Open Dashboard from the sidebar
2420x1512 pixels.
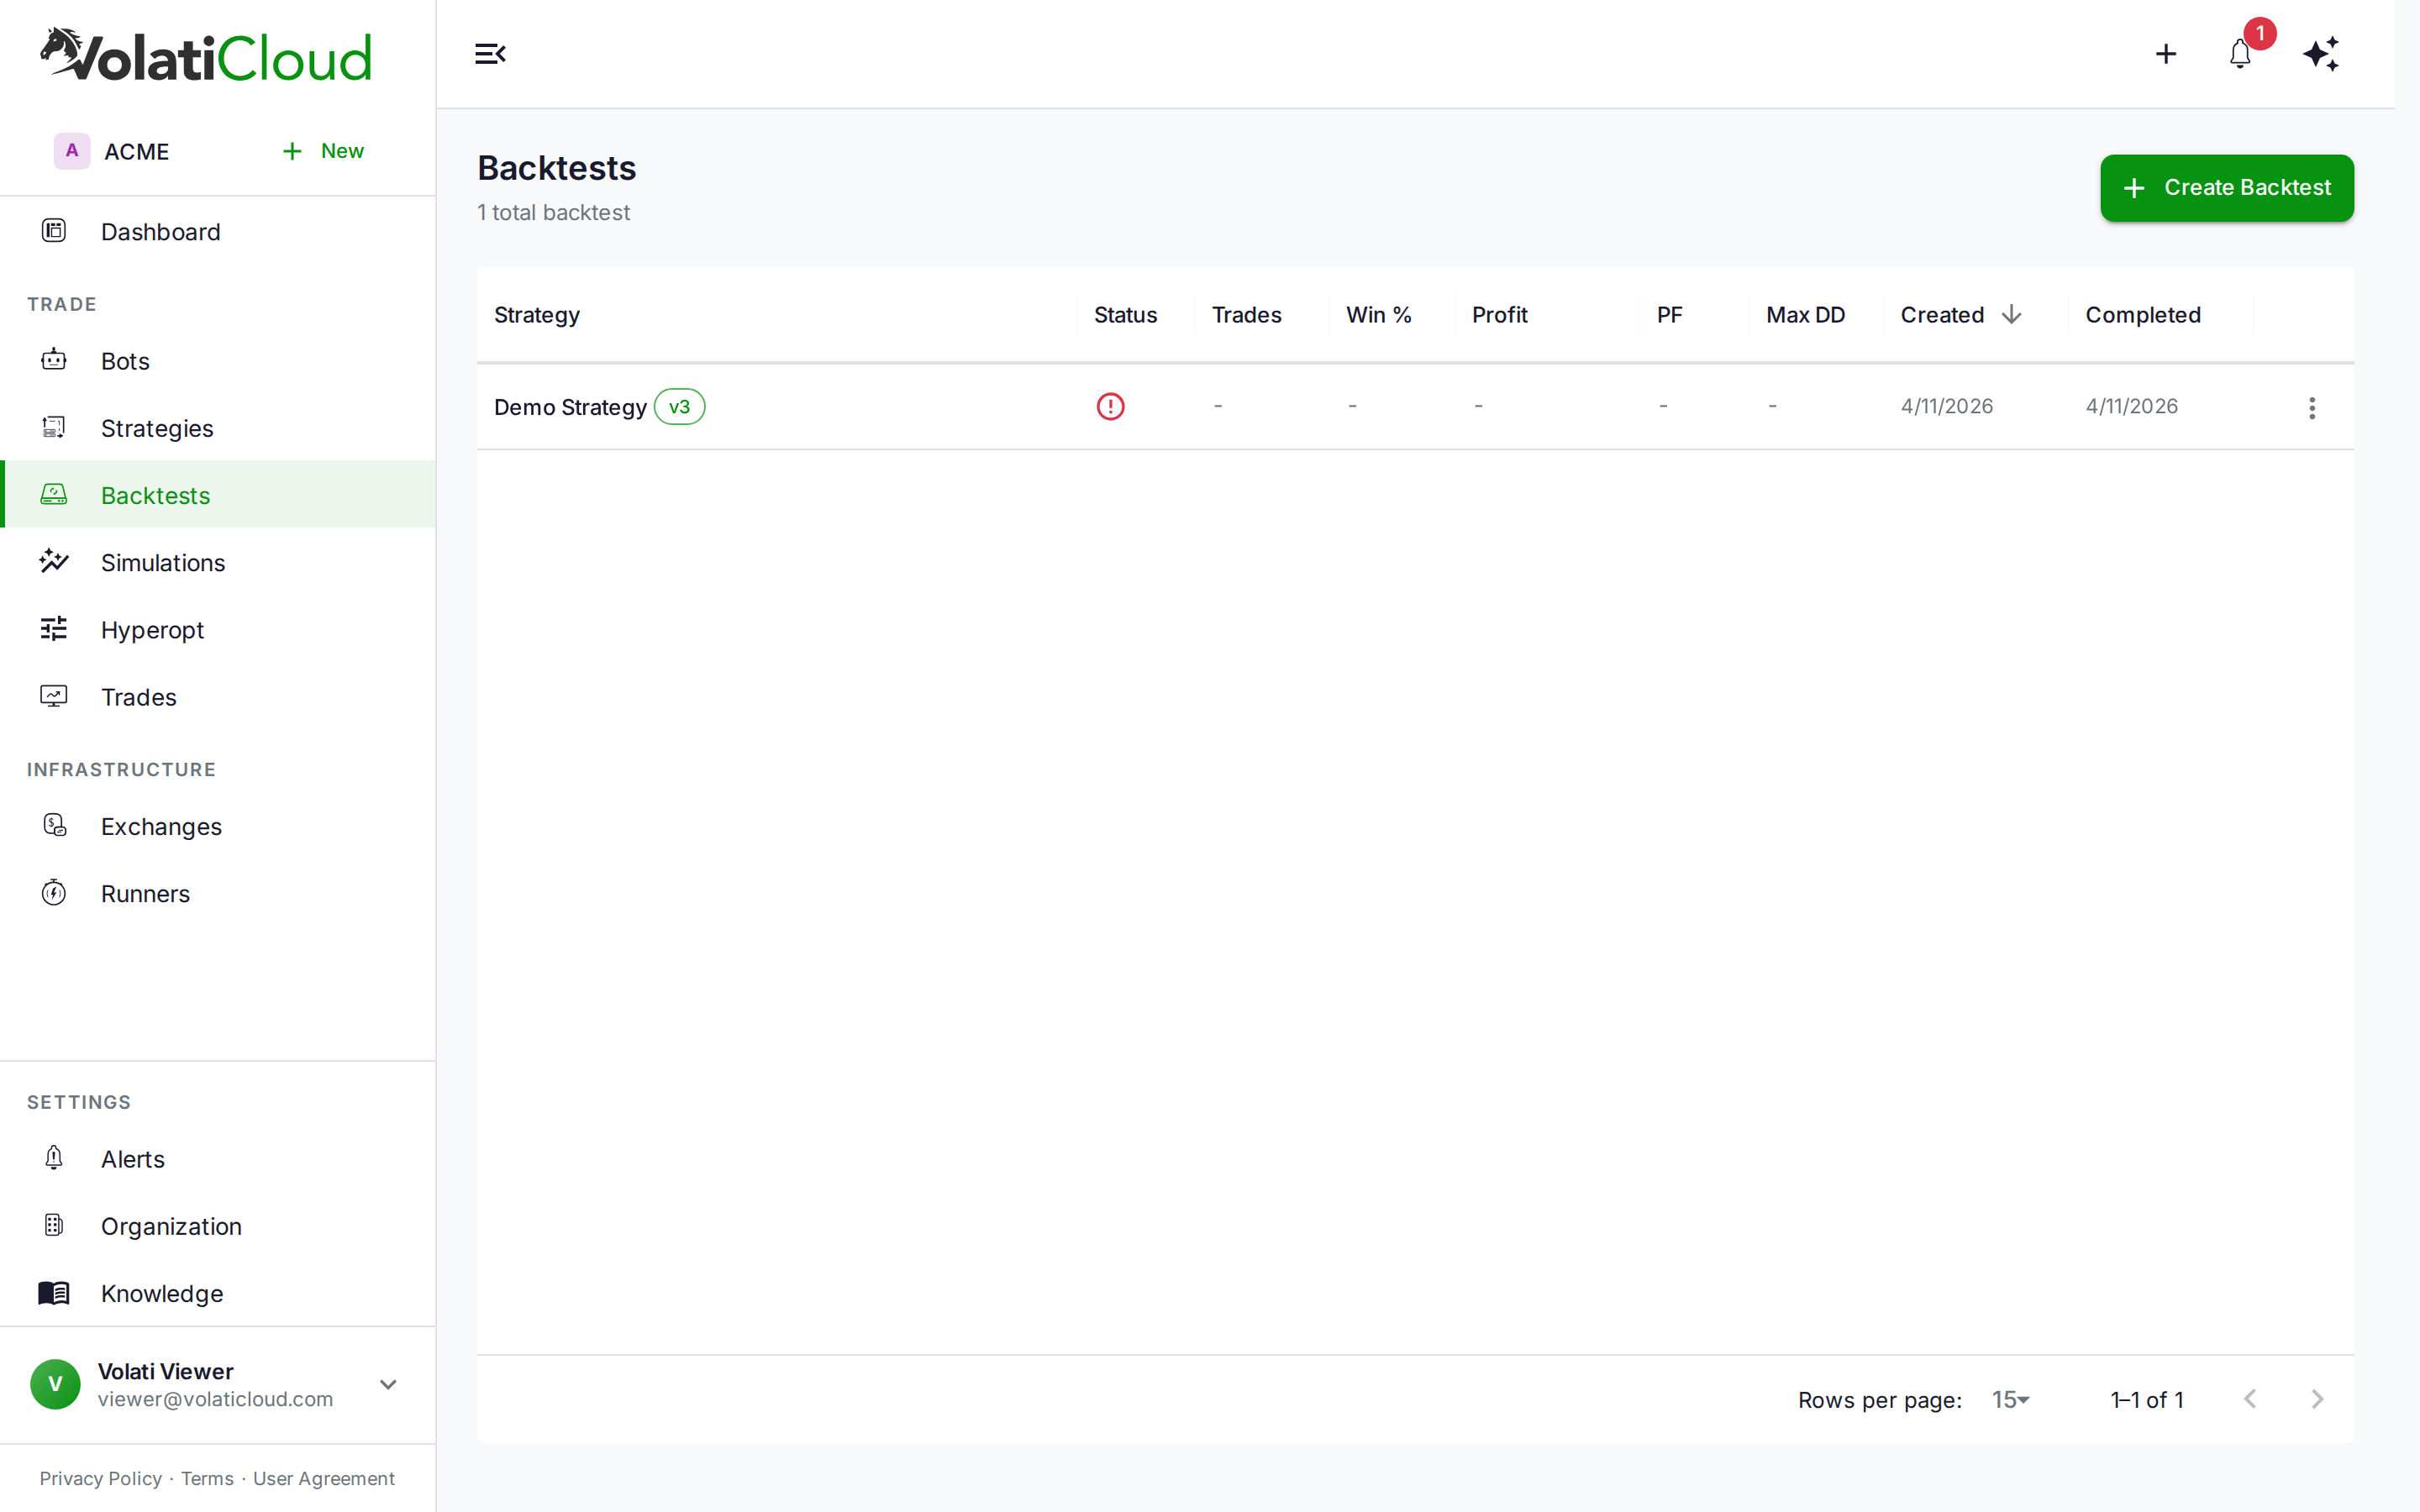[x=218, y=232]
